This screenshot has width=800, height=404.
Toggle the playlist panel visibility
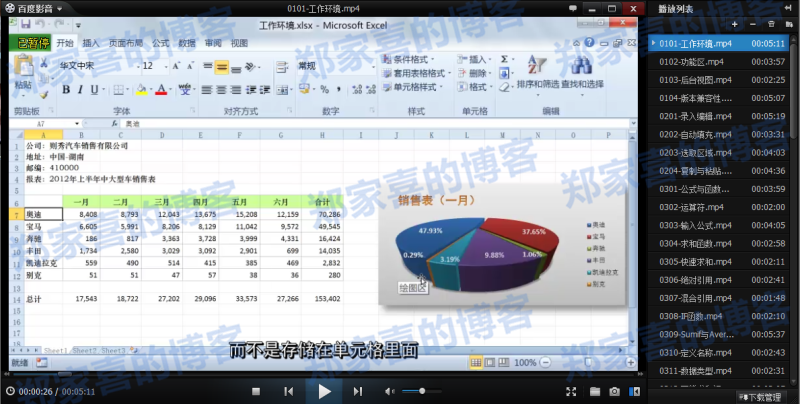click(x=634, y=391)
